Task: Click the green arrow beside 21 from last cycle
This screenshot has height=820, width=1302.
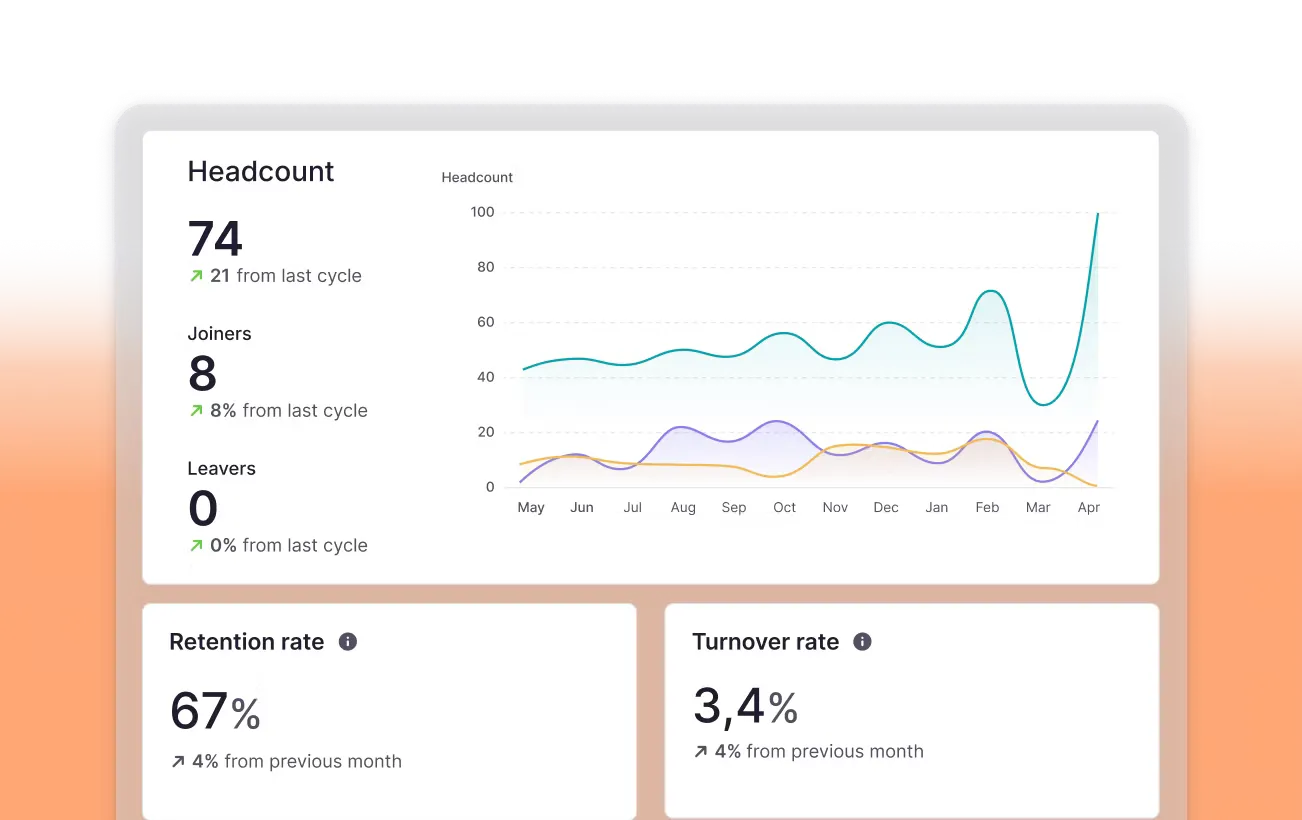Action: click(x=196, y=276)
